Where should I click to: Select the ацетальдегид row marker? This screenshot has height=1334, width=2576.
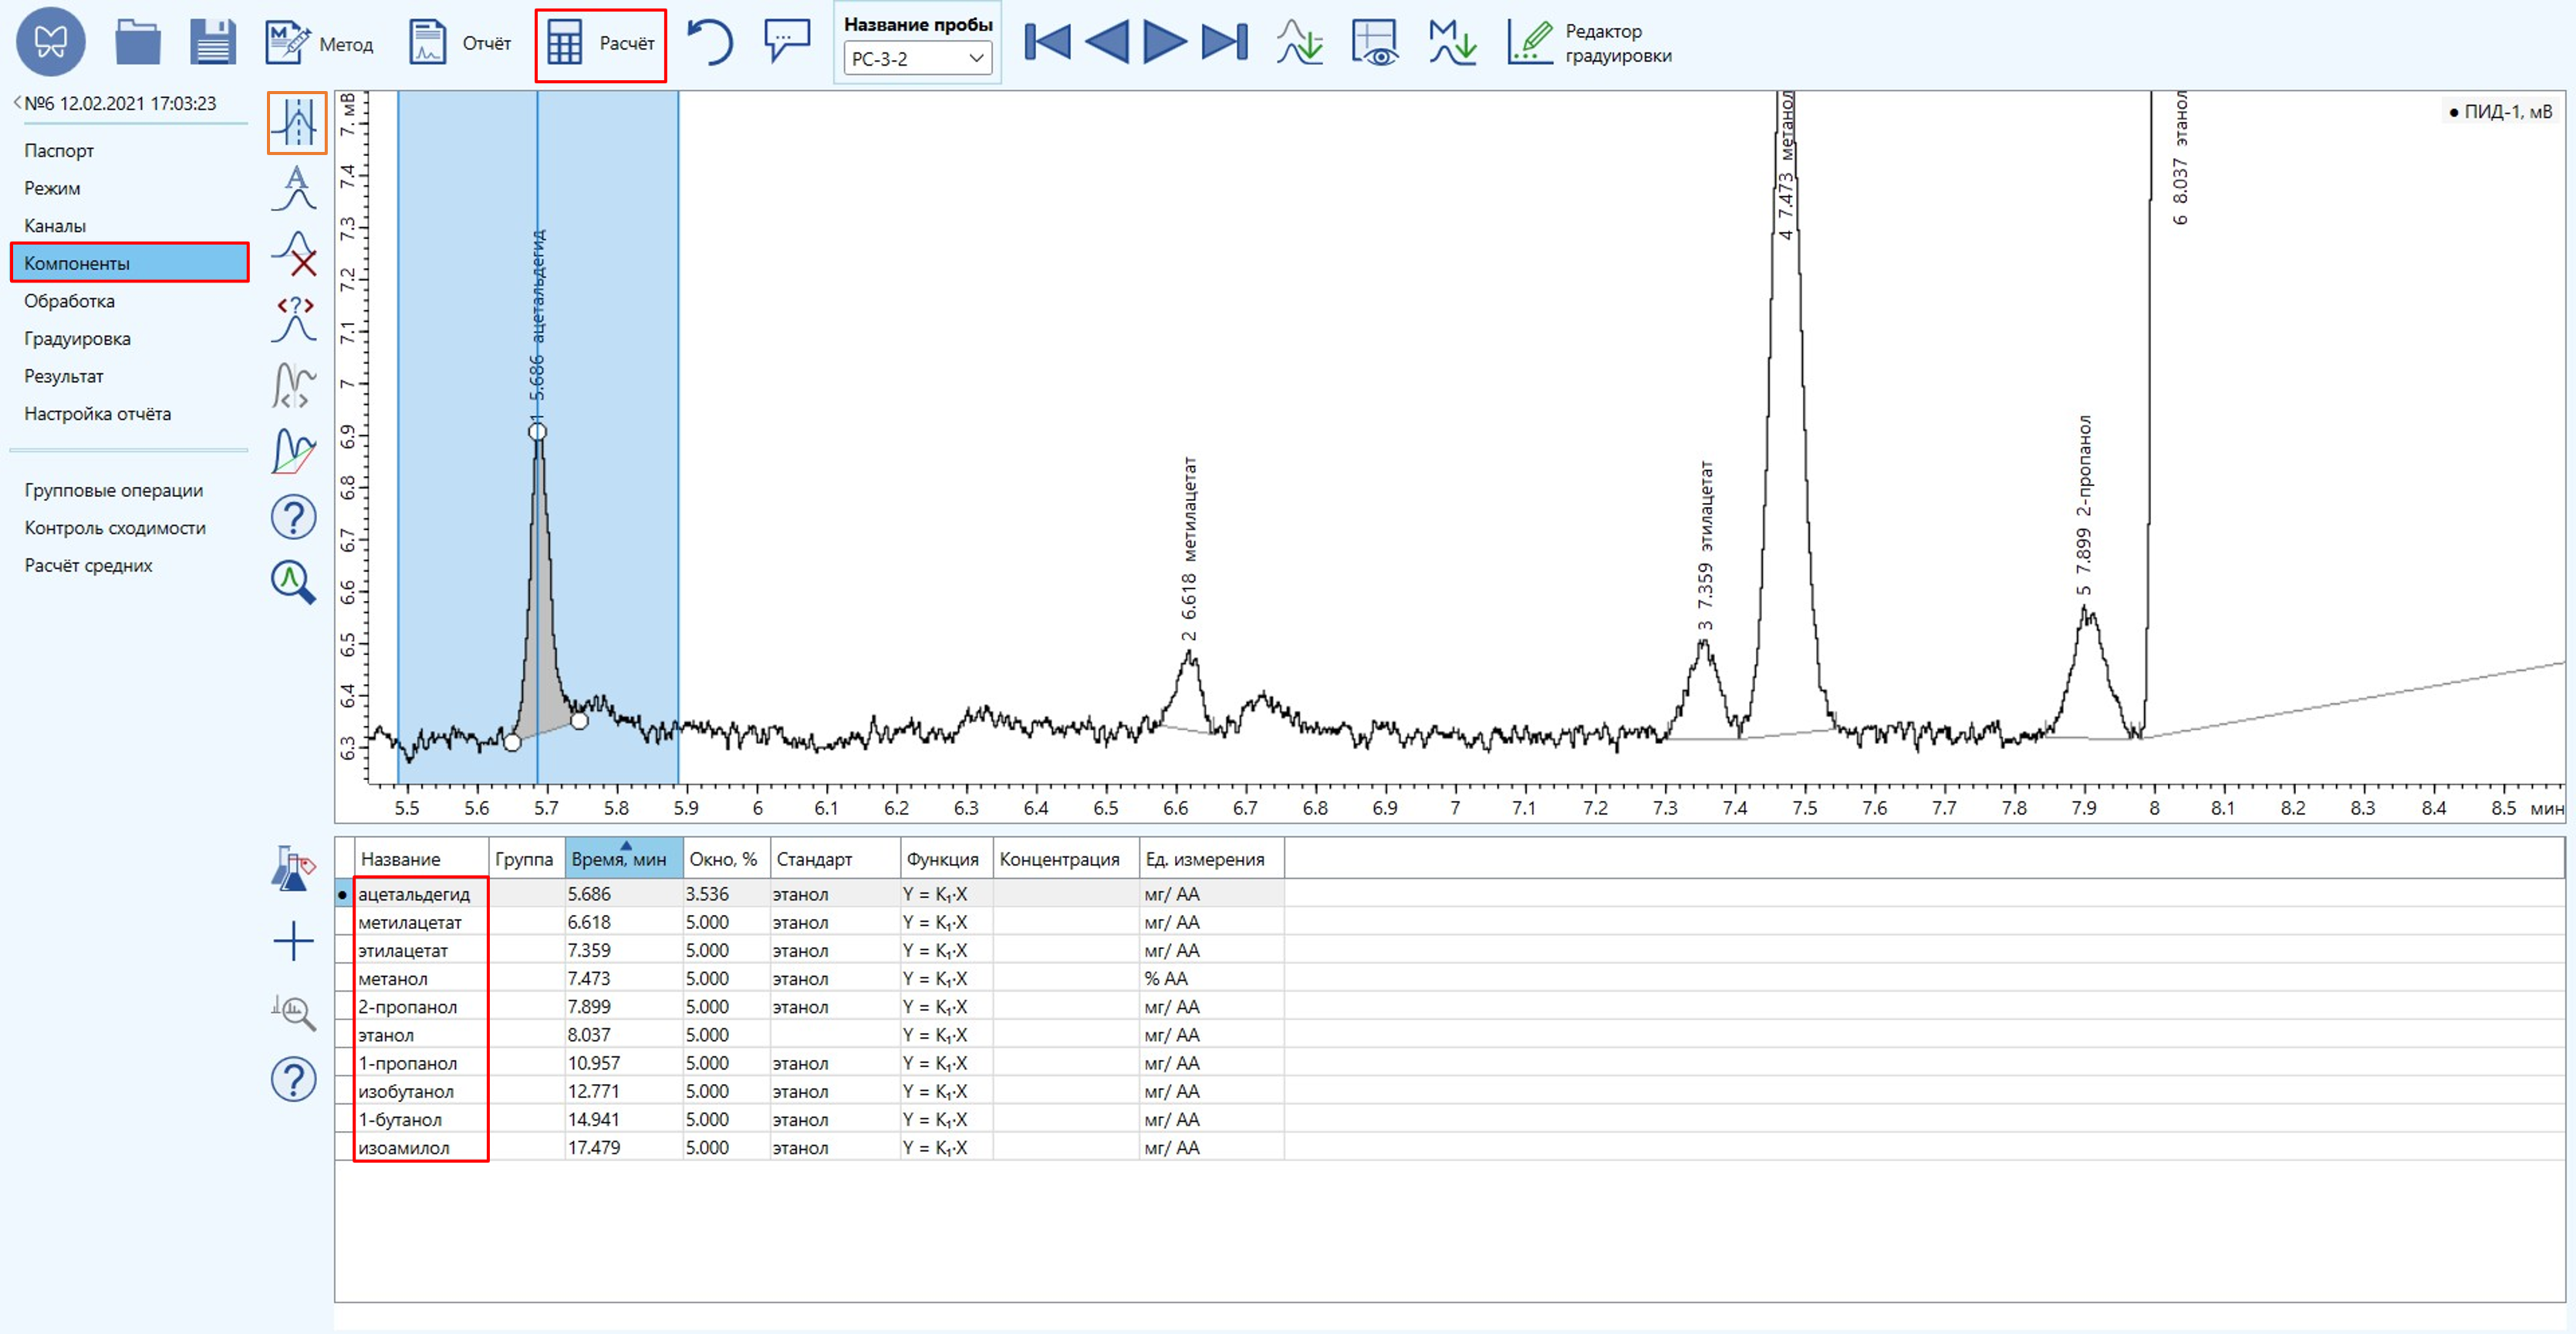[343, 894]
